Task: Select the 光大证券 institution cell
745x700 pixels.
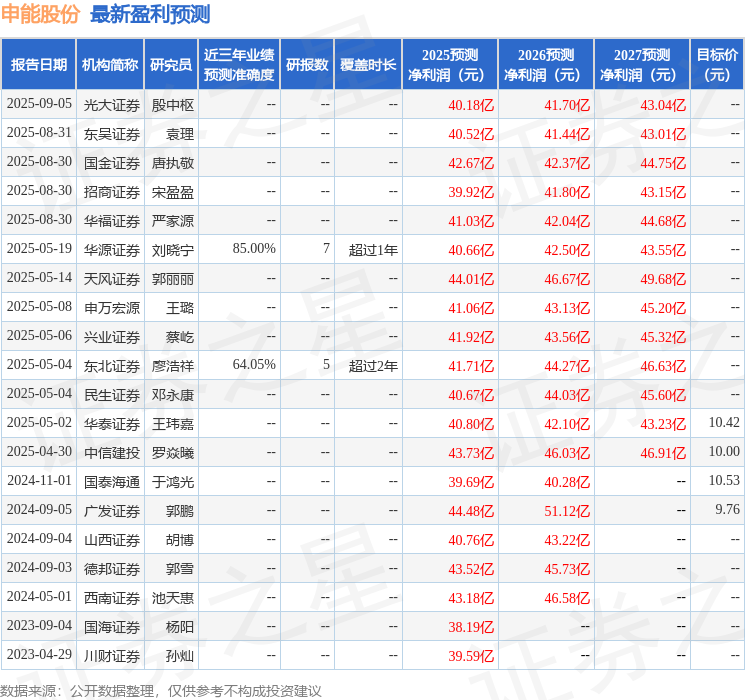Action: 112,105
